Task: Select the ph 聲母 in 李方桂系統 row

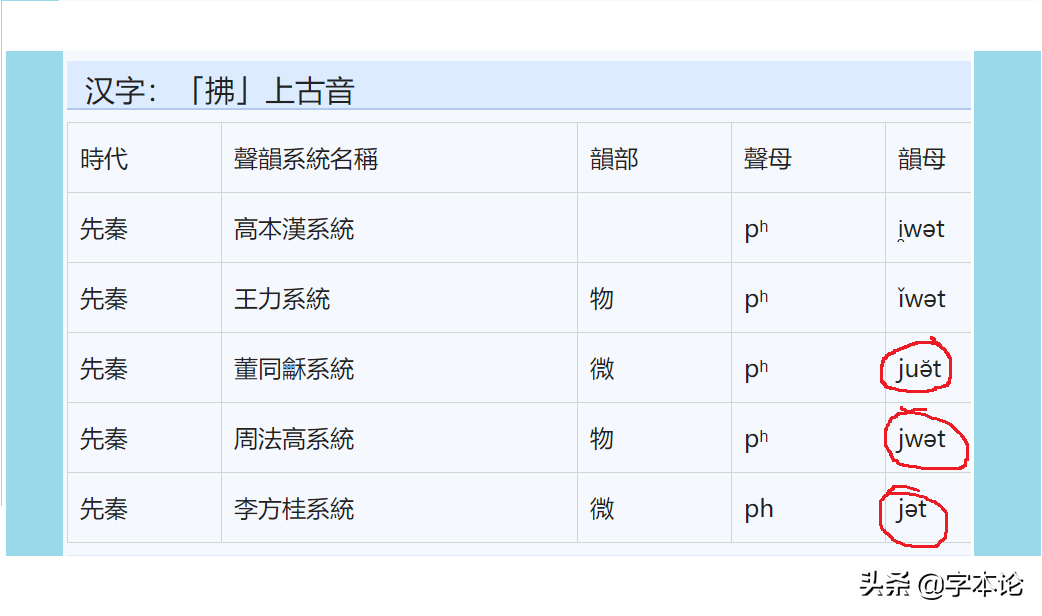Action: pos(759,509)
